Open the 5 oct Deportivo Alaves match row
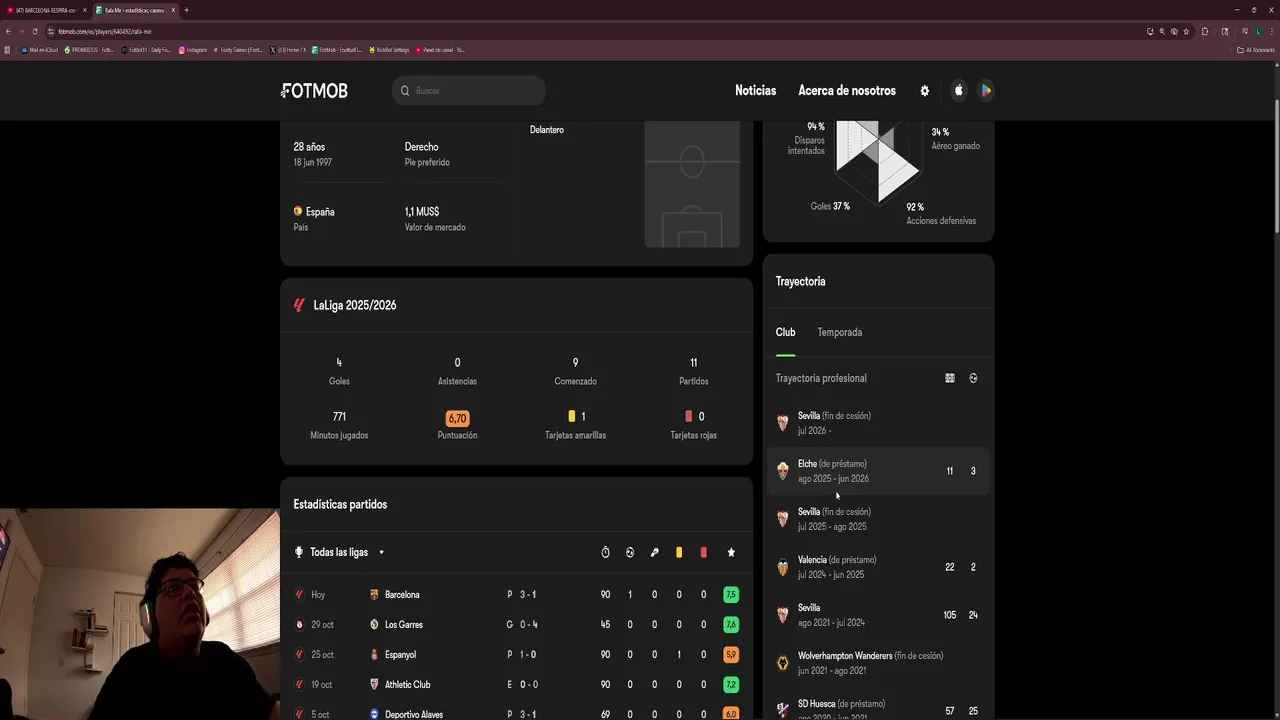The width and height of the screenshot is (1280, 720). tap(516, 712)
